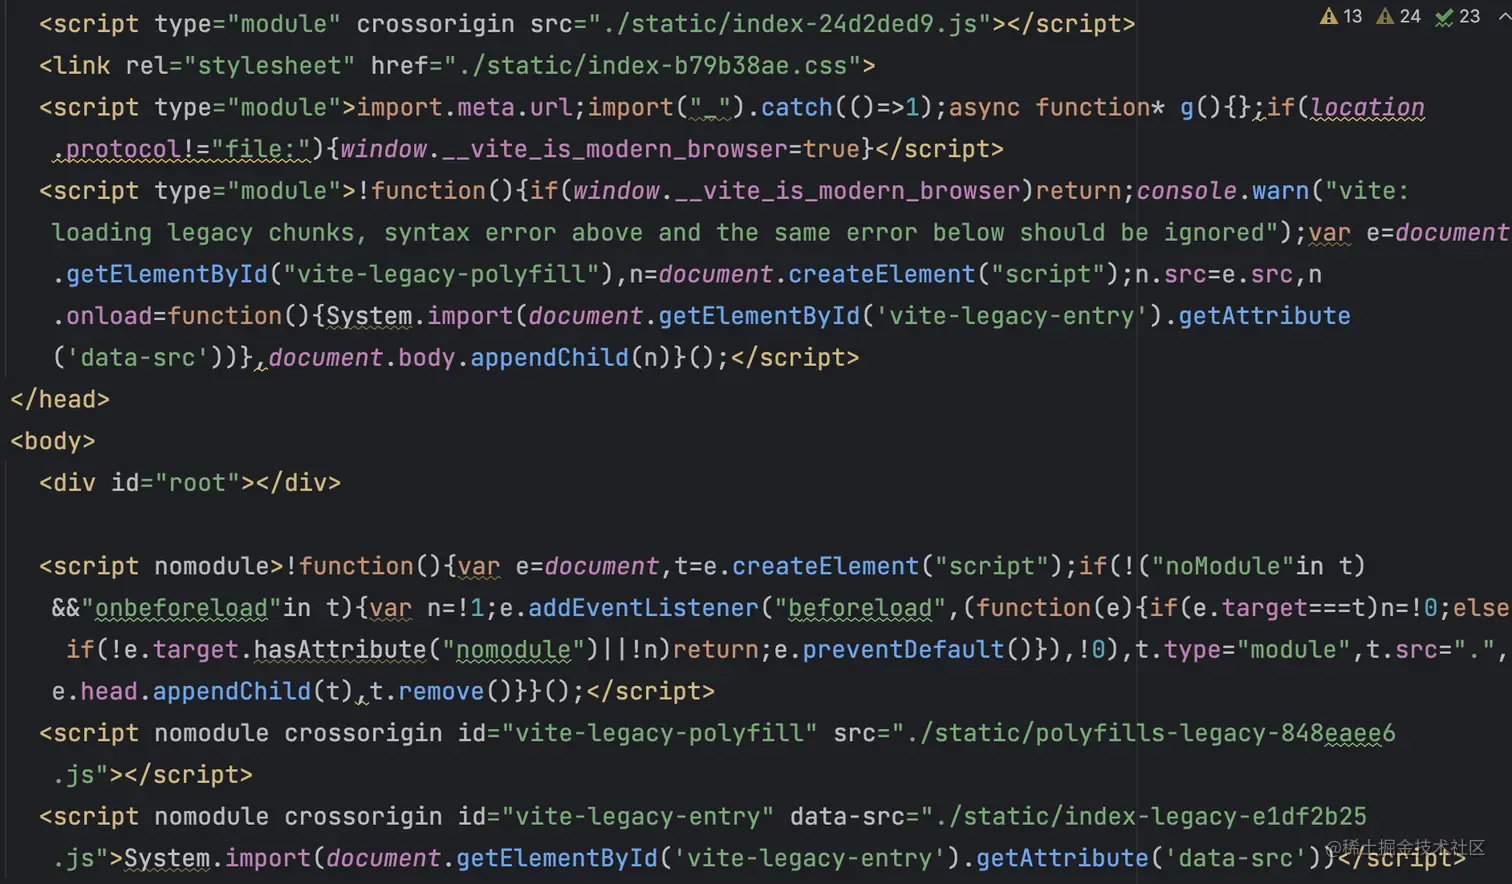Click ./static/index-legacy-e1df2b25 data-src path
The image size is (1512, 884).
tap(1150, 817)
